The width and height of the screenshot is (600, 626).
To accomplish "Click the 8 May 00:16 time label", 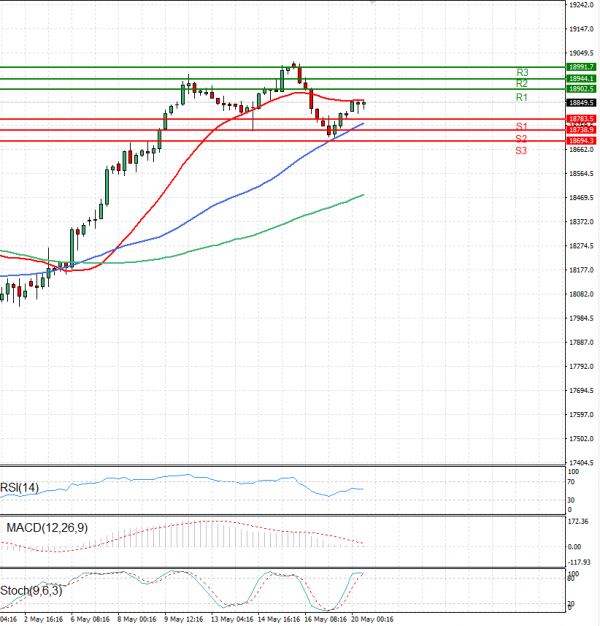I will pyautogui.click(x=137, y=620).
